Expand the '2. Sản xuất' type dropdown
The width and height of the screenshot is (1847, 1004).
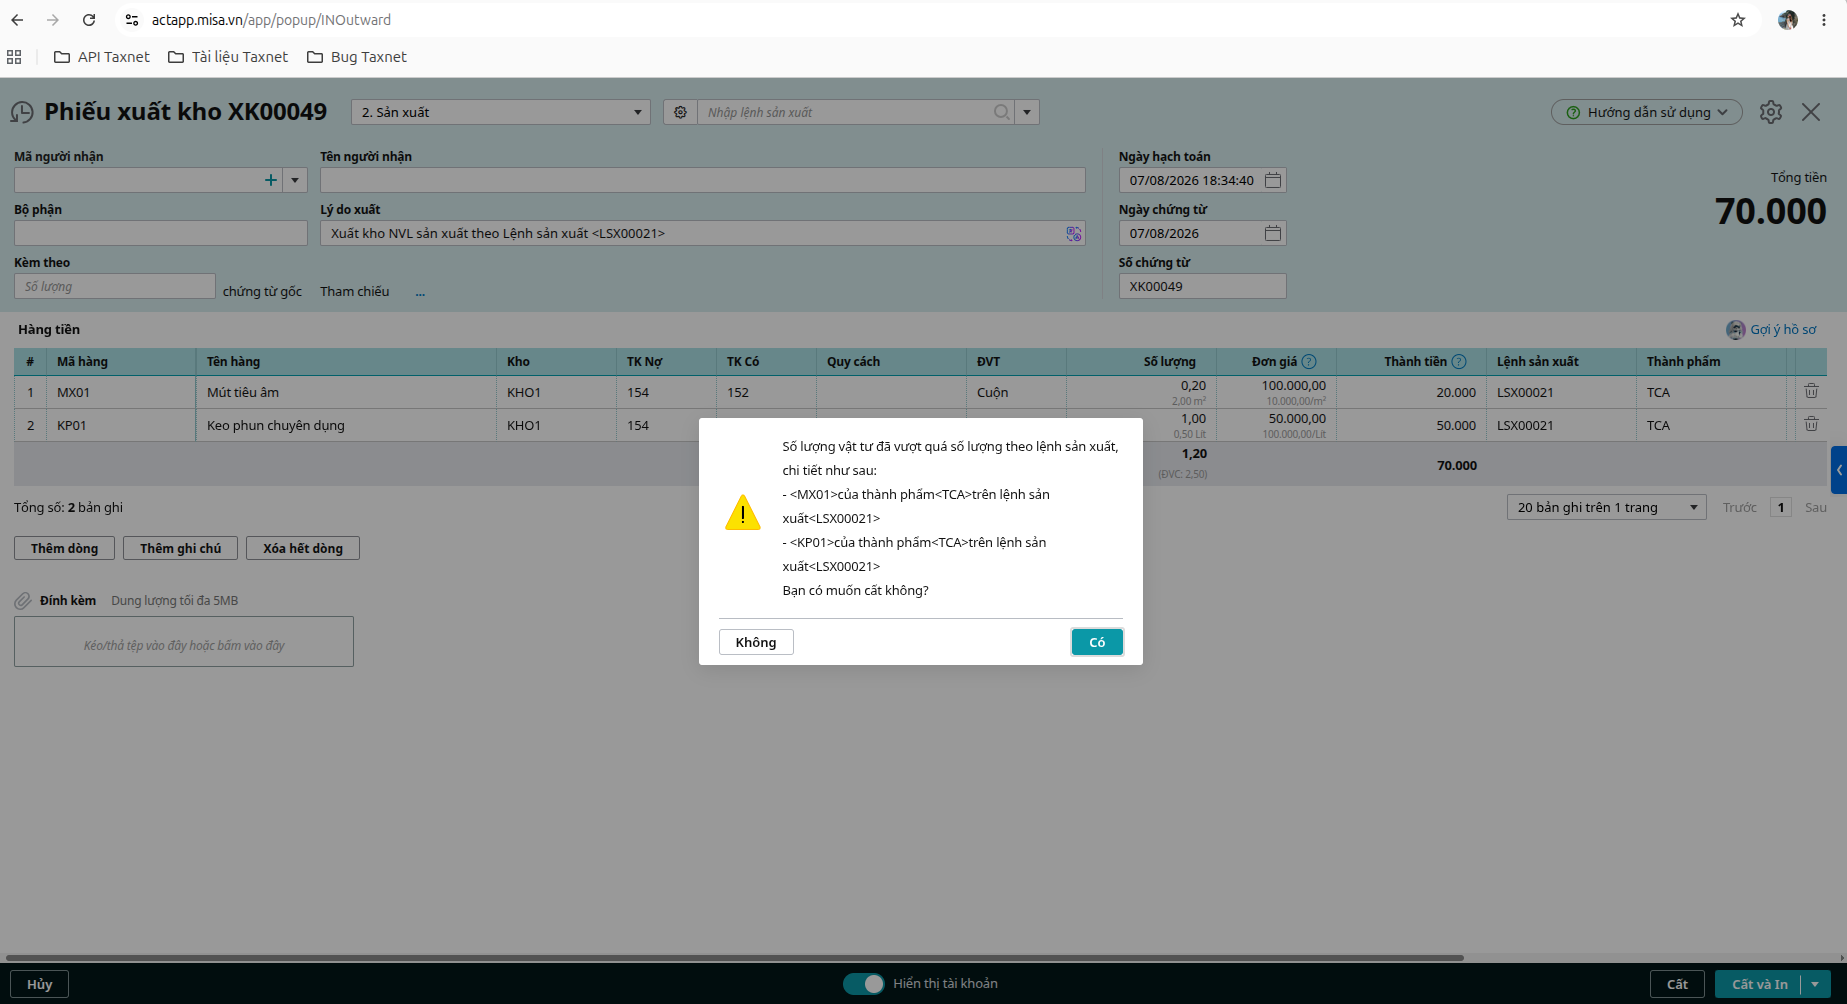click(x=501, y=112)
